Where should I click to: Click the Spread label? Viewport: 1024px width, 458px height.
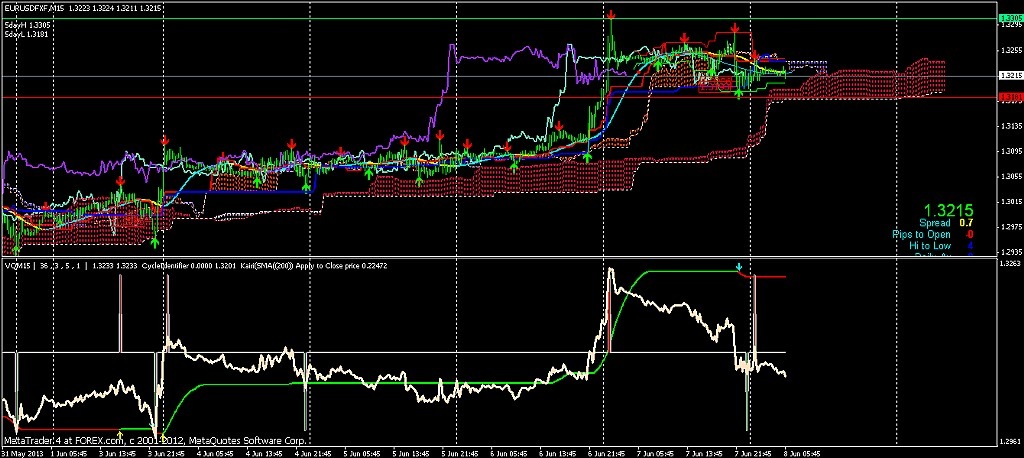pos(935,223)
